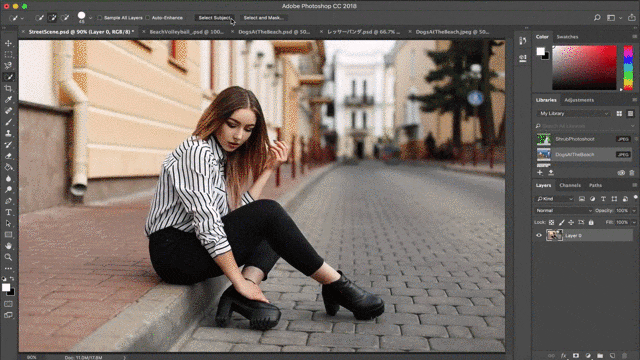Delete layer using Layers trash icon

624,356
